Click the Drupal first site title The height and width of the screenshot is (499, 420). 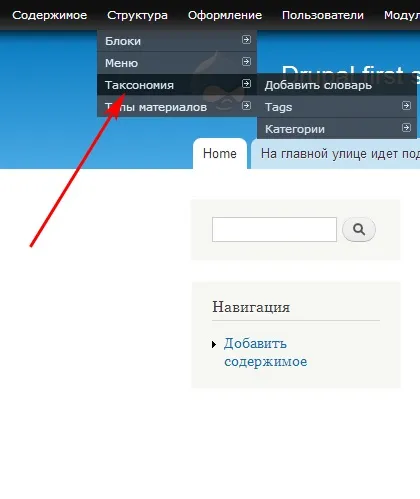pos(351,74)
